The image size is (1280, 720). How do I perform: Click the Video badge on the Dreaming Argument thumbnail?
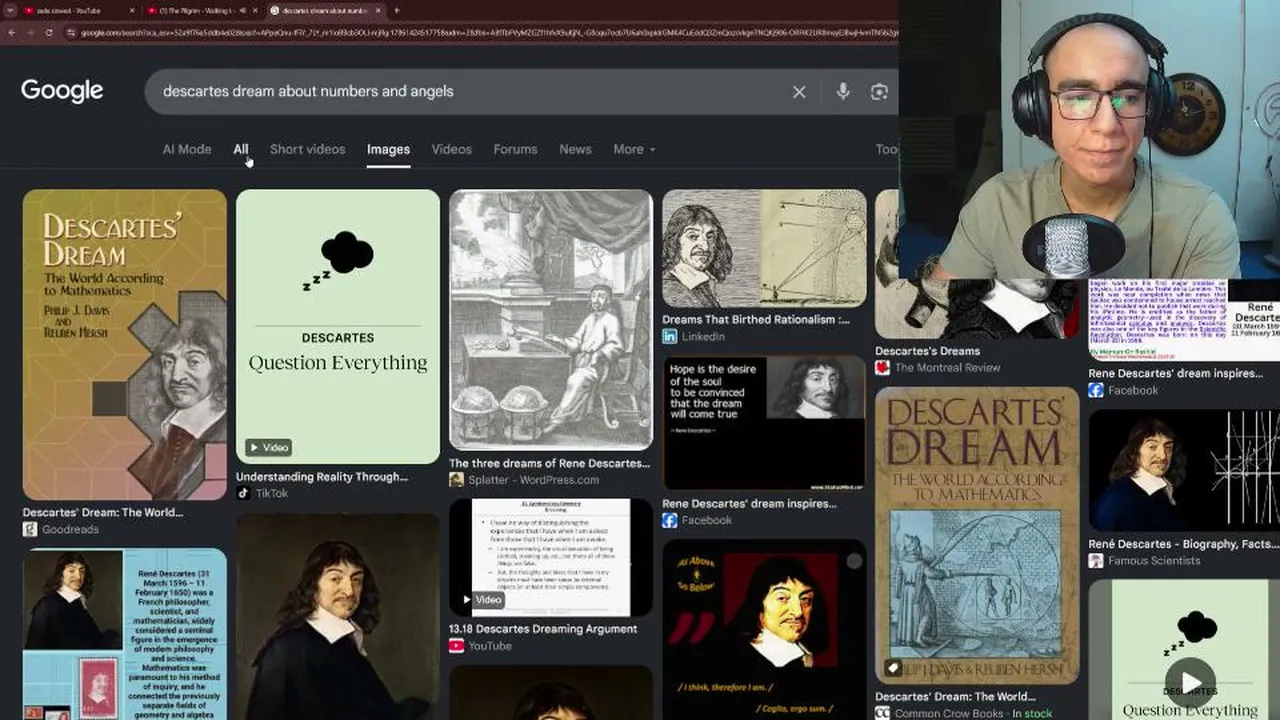pyautogui.click(x=482, y=599)
